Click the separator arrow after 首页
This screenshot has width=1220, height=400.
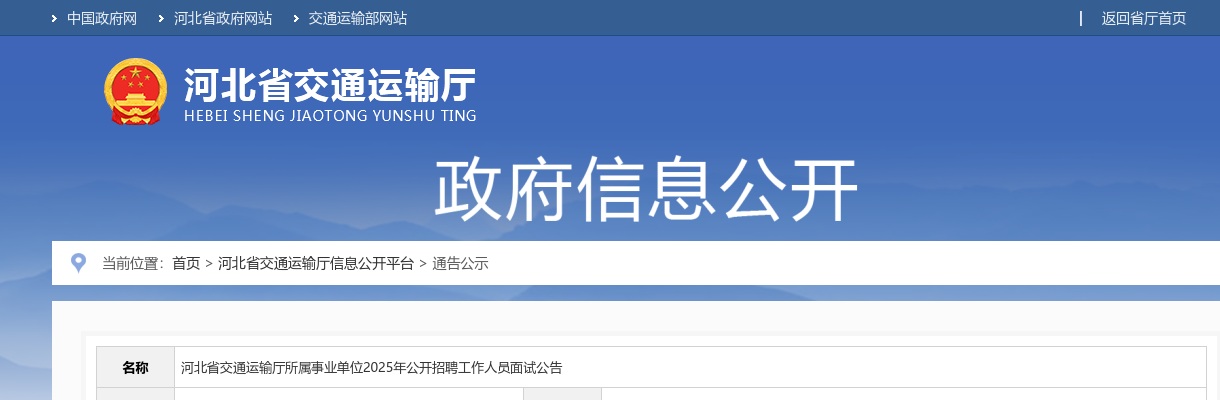[209, 264]
